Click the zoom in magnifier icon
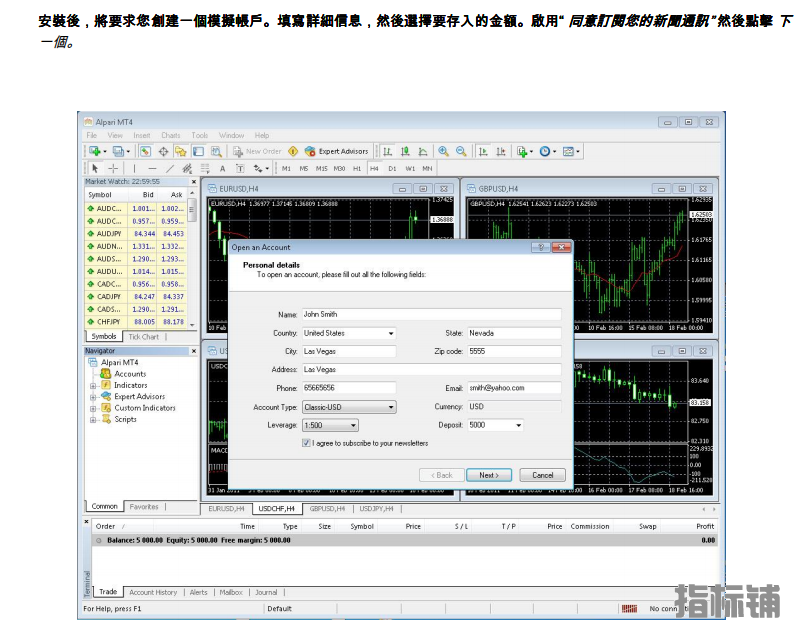 [x=443, y=152]
